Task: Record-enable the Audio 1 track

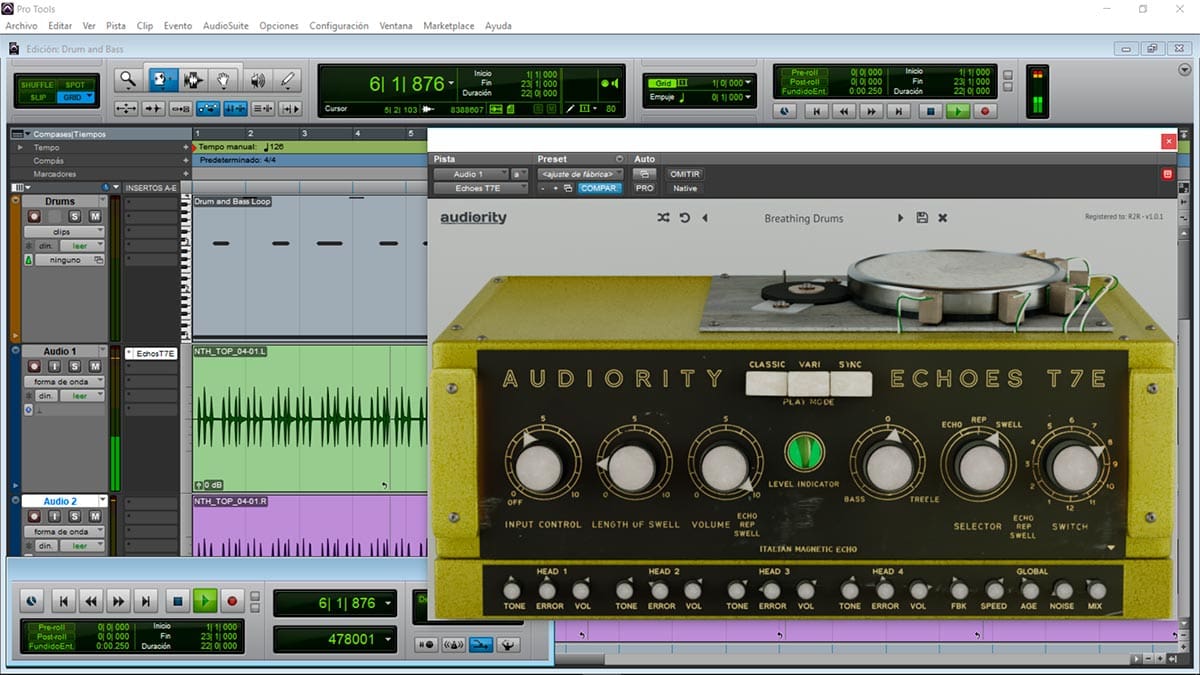Action: tap(33, 367)
